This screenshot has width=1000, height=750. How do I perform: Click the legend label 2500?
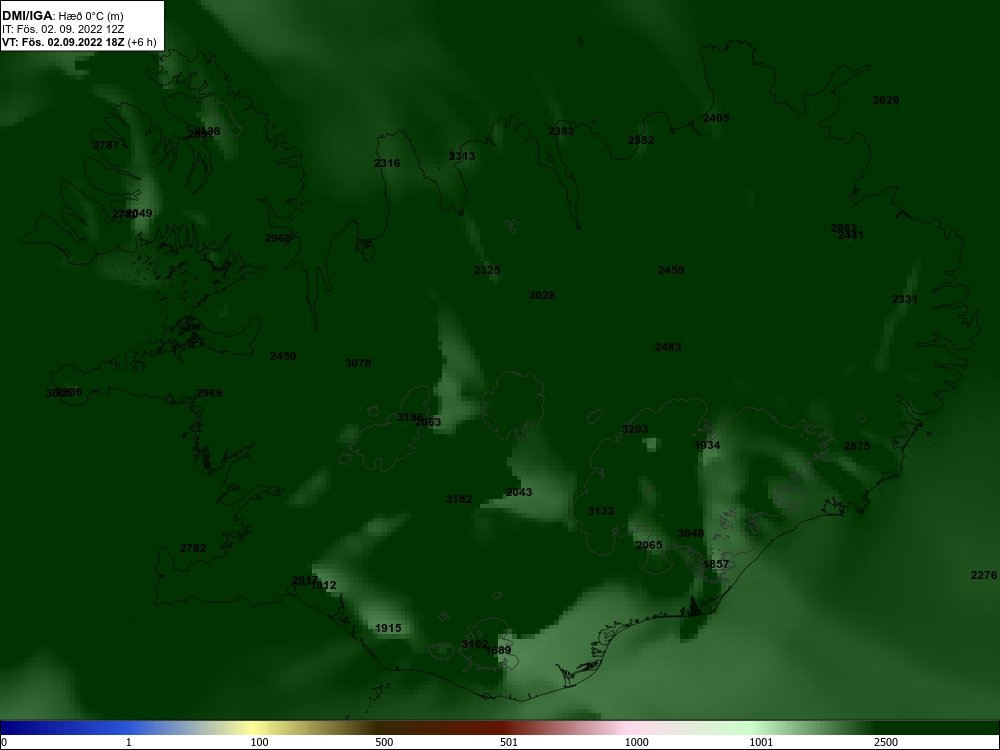(x=886, y=742)
